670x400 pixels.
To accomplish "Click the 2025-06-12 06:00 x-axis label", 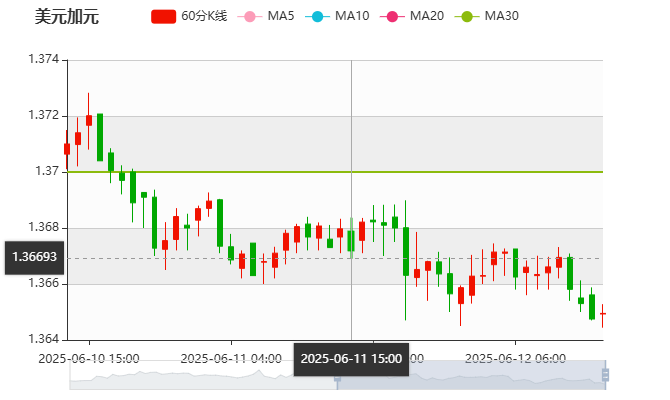I will (x=516, y=357).
